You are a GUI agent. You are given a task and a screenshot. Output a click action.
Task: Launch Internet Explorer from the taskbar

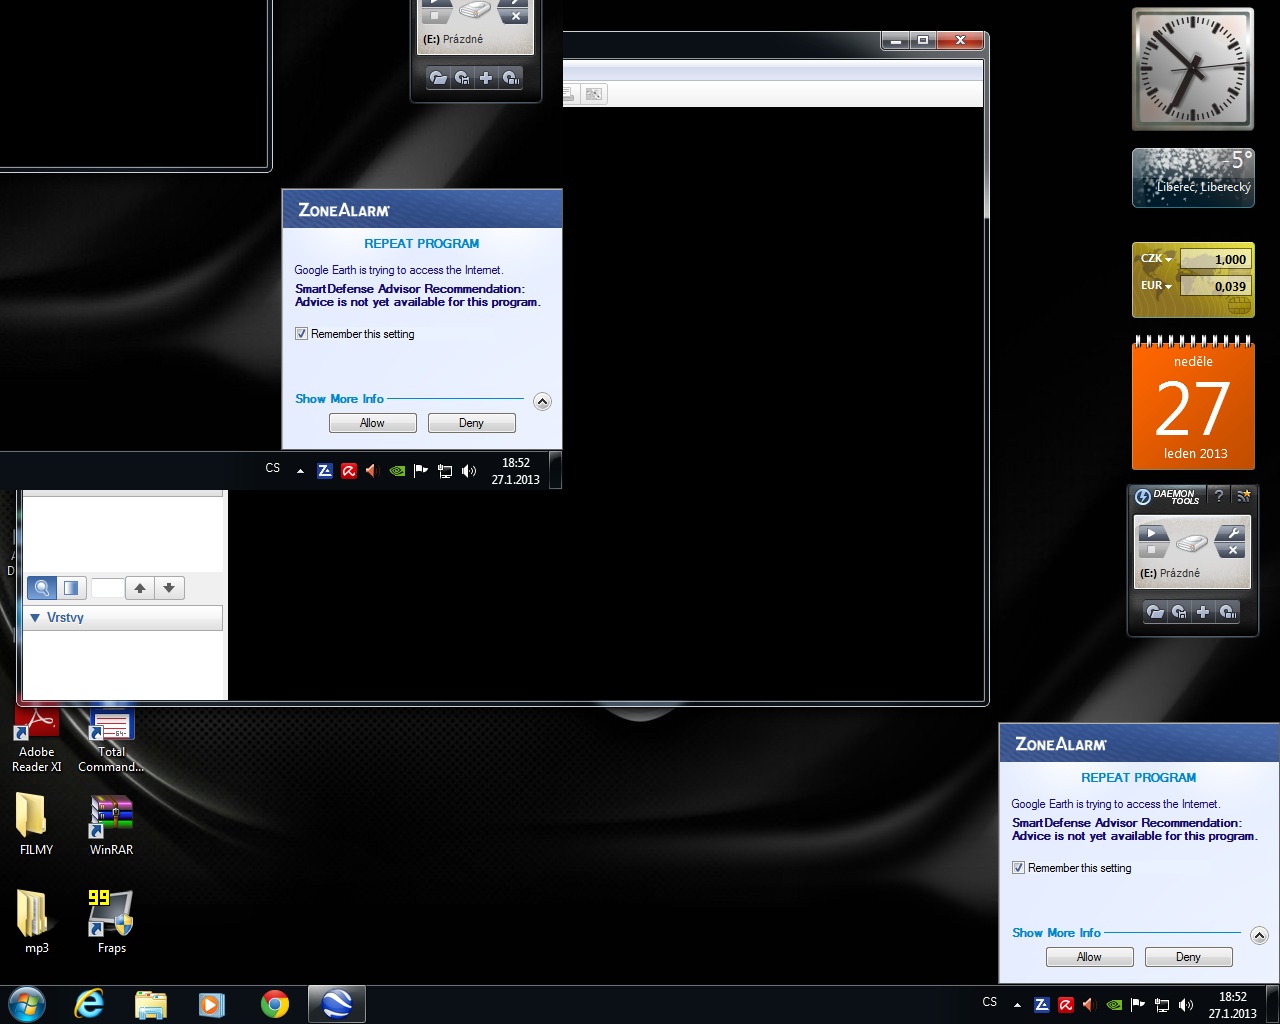coord(90,1004)
